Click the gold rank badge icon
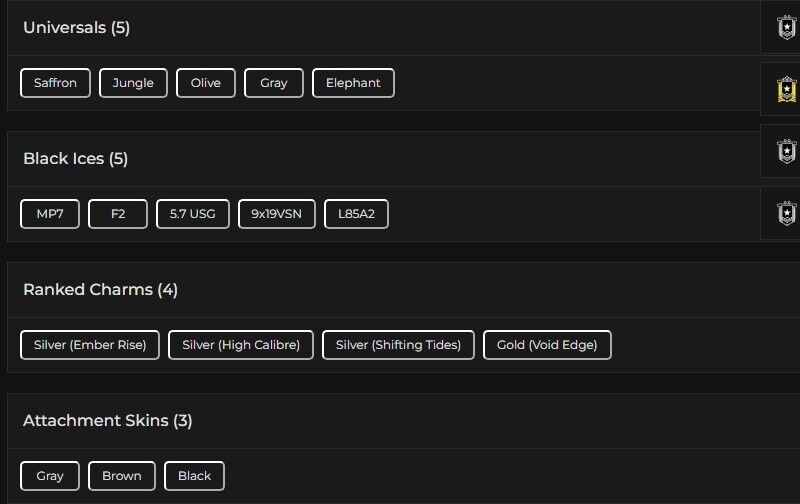Image resolution: width=800 pixels, height=504 pixels. point(787,89)
